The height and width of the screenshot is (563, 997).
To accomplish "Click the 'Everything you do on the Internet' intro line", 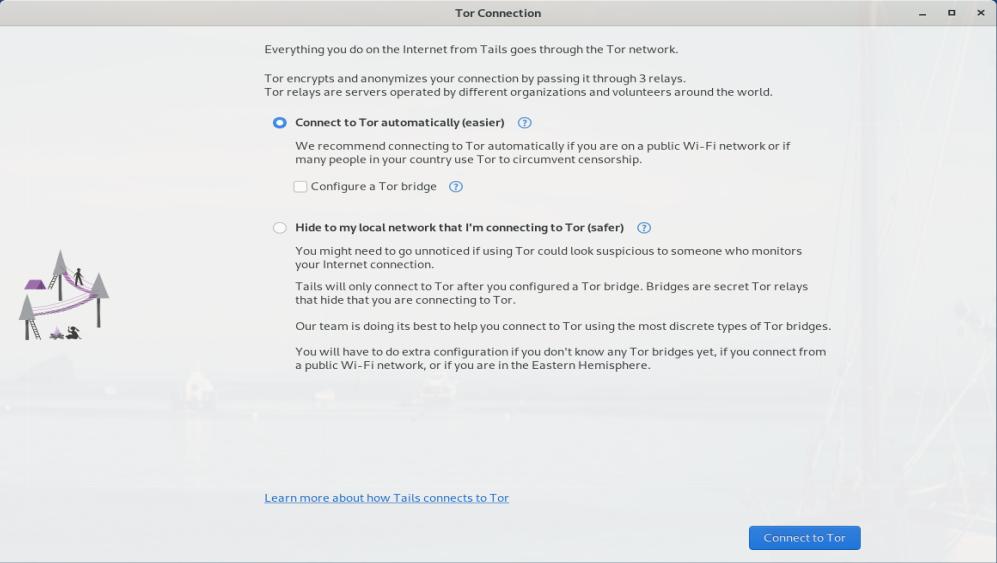I will pos(471,49).
